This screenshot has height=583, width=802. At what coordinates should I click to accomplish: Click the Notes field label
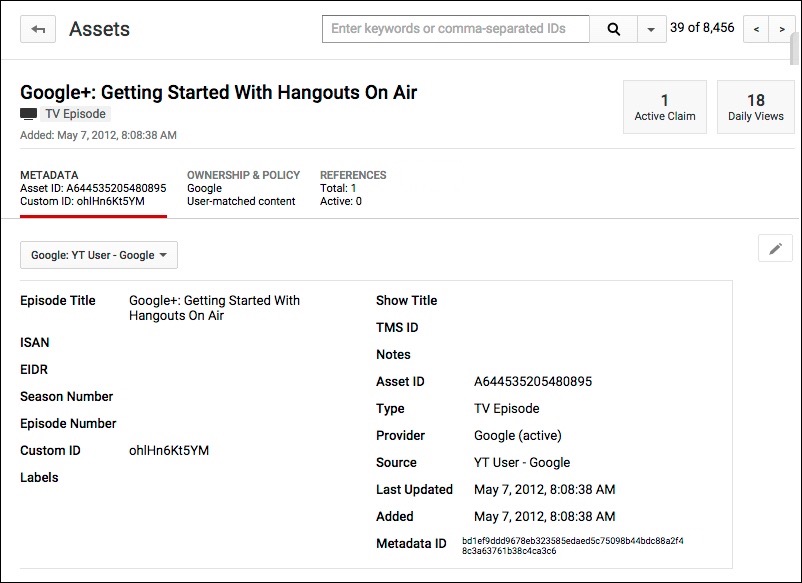[x=393, y=355]
